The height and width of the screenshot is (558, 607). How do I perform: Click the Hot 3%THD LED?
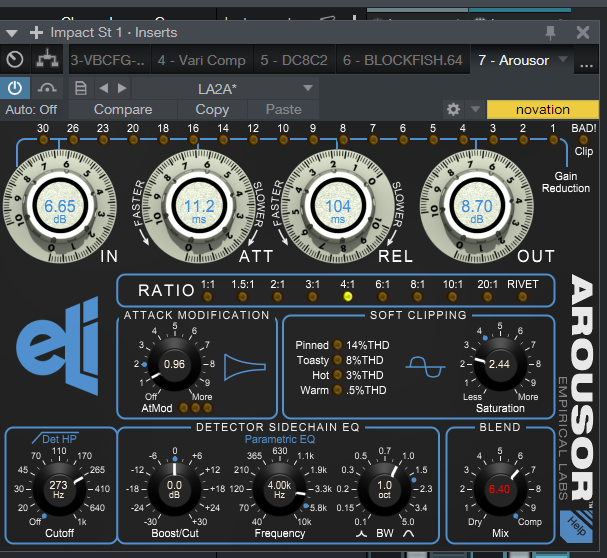(338, 375)
